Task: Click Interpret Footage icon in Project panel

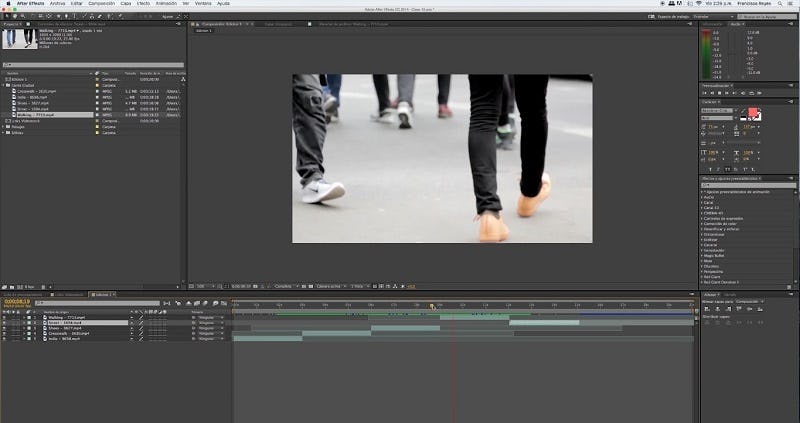Action: (x=4, y=287)
